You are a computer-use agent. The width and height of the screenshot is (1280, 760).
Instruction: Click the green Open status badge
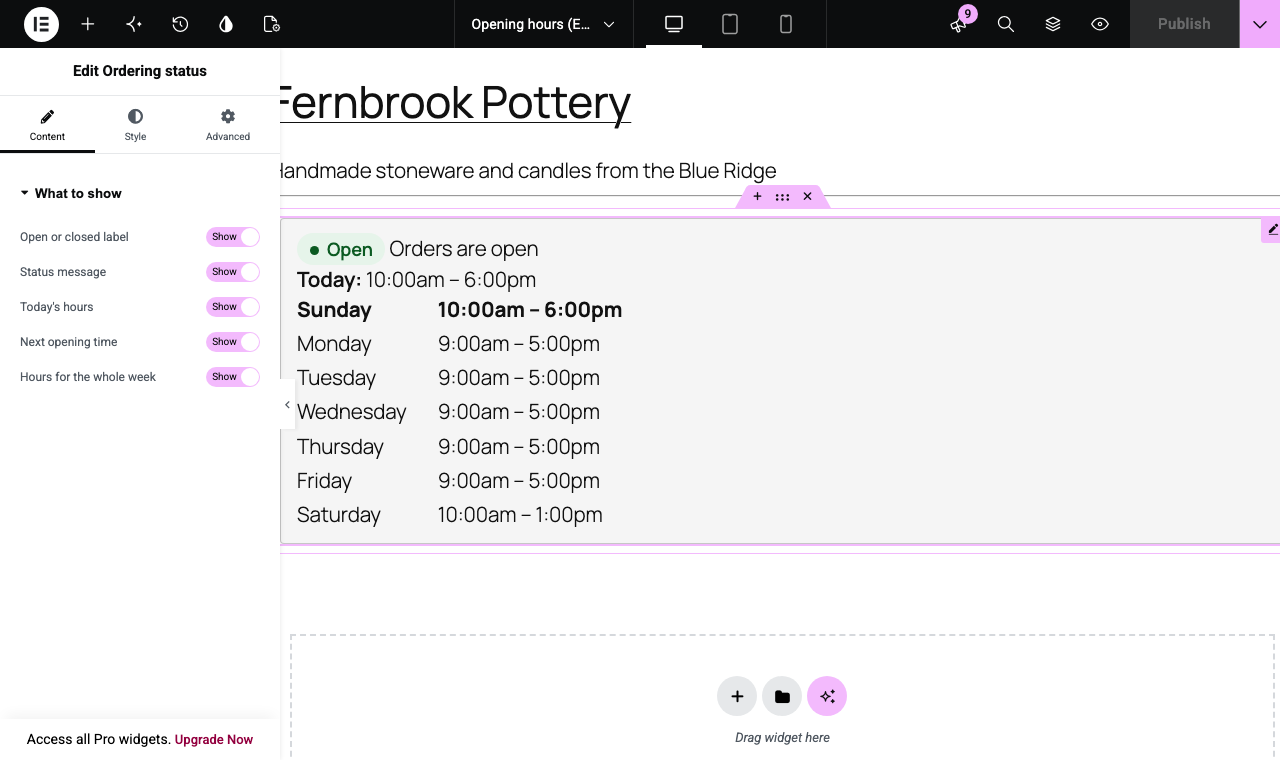tap(340, 250)
